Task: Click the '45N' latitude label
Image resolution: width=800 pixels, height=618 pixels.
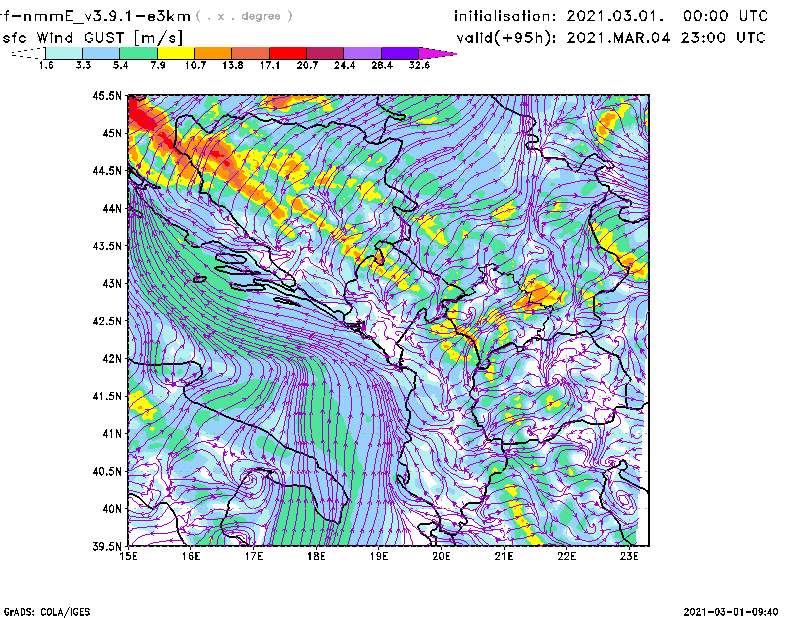Action: pos(112,133)
